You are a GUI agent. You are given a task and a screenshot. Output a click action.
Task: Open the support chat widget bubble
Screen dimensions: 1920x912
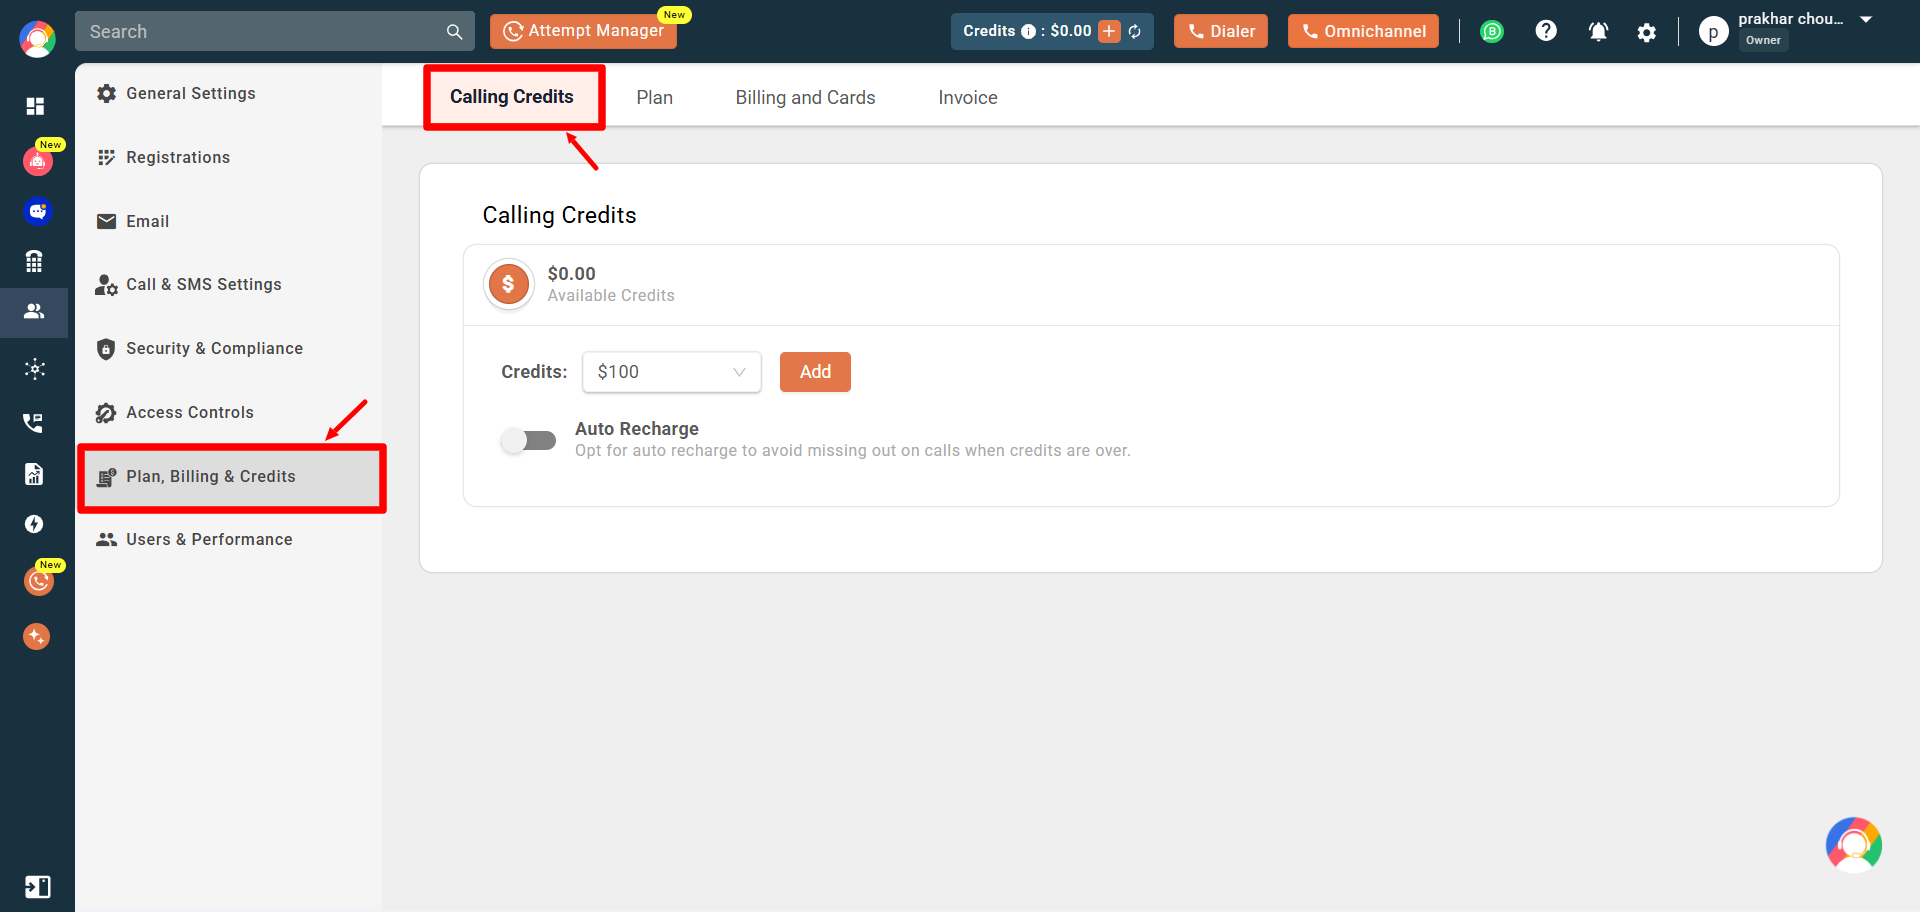[1853, 845]
